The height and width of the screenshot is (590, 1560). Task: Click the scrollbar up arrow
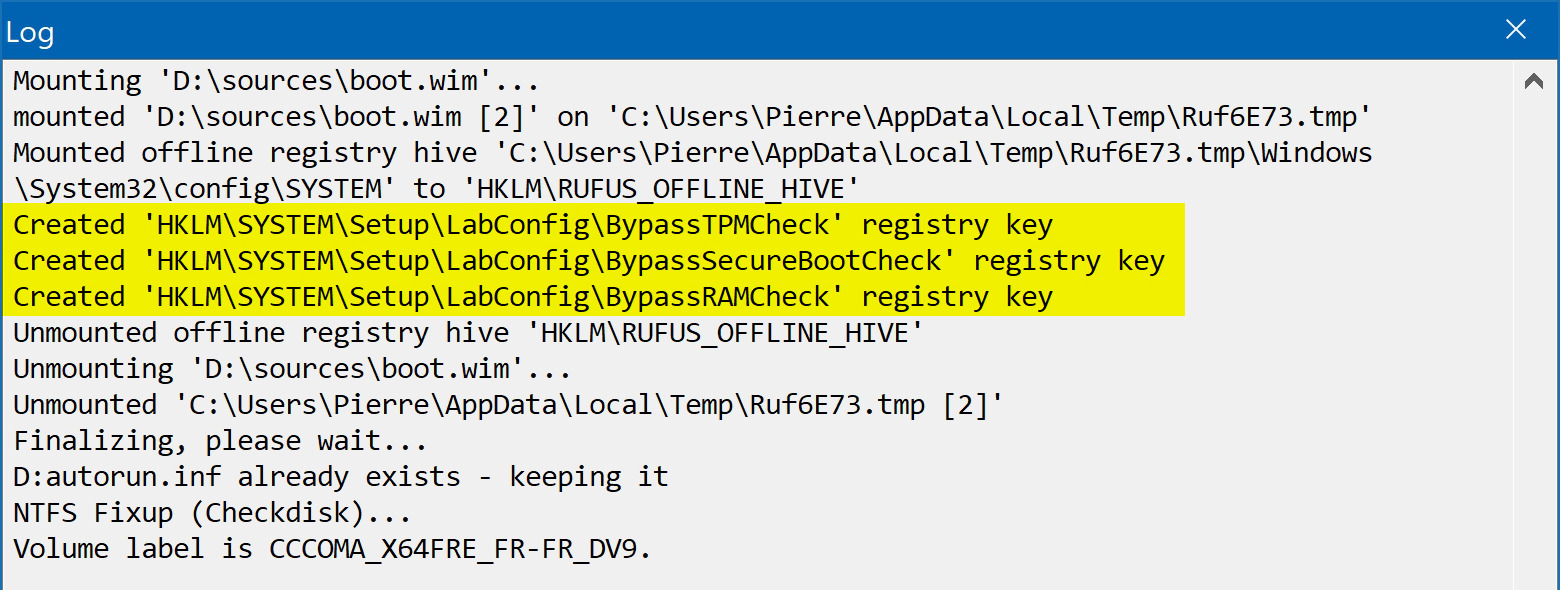tap(1534, 82)
